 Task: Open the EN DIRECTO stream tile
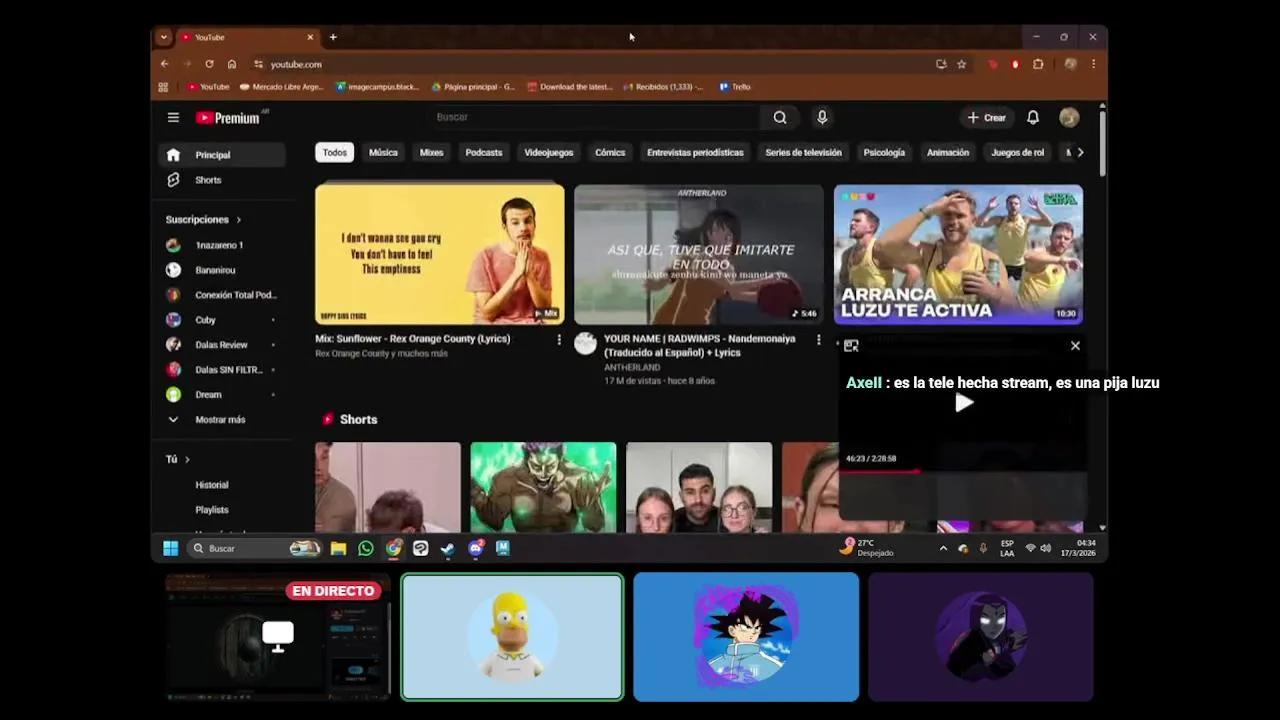coord(278,637)
